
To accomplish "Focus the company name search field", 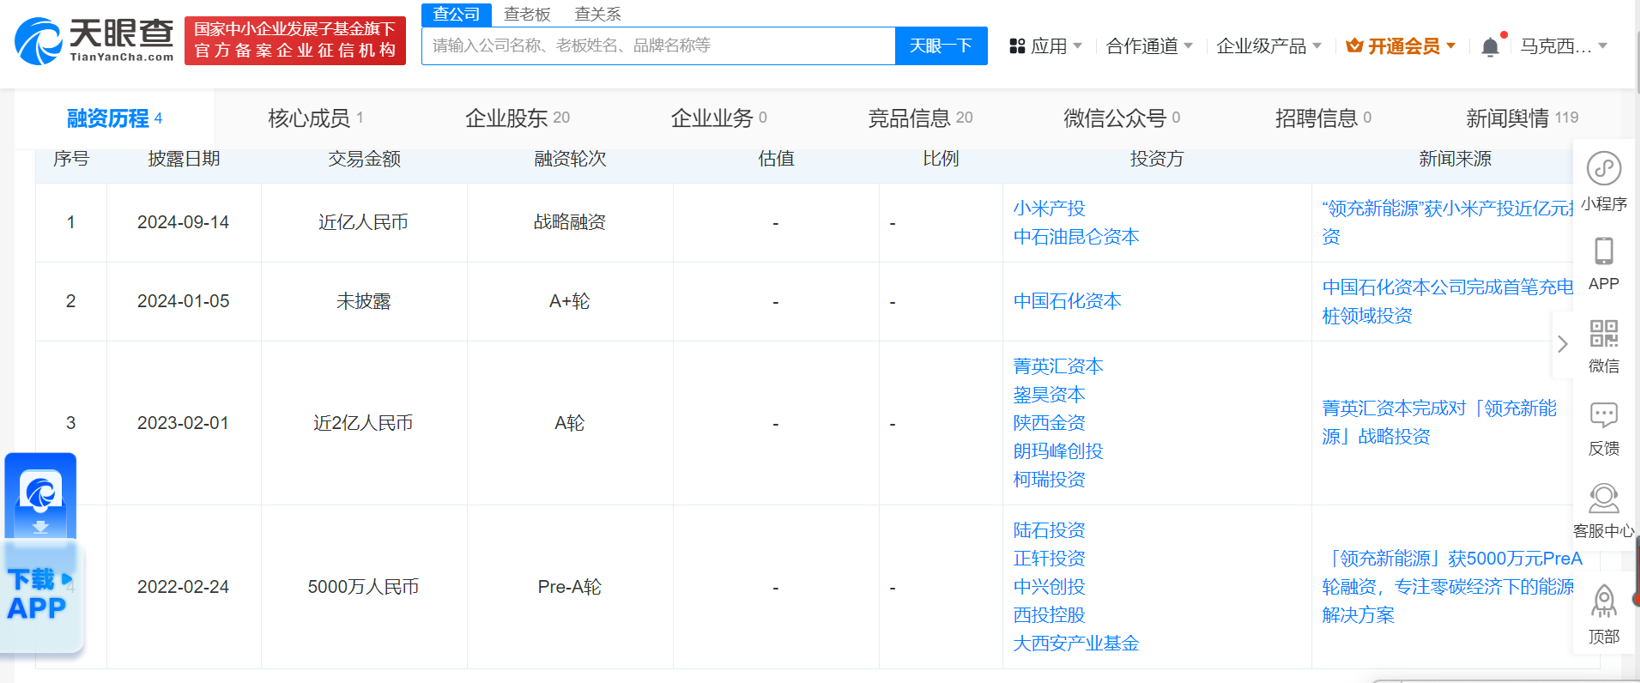I will 658,46.
